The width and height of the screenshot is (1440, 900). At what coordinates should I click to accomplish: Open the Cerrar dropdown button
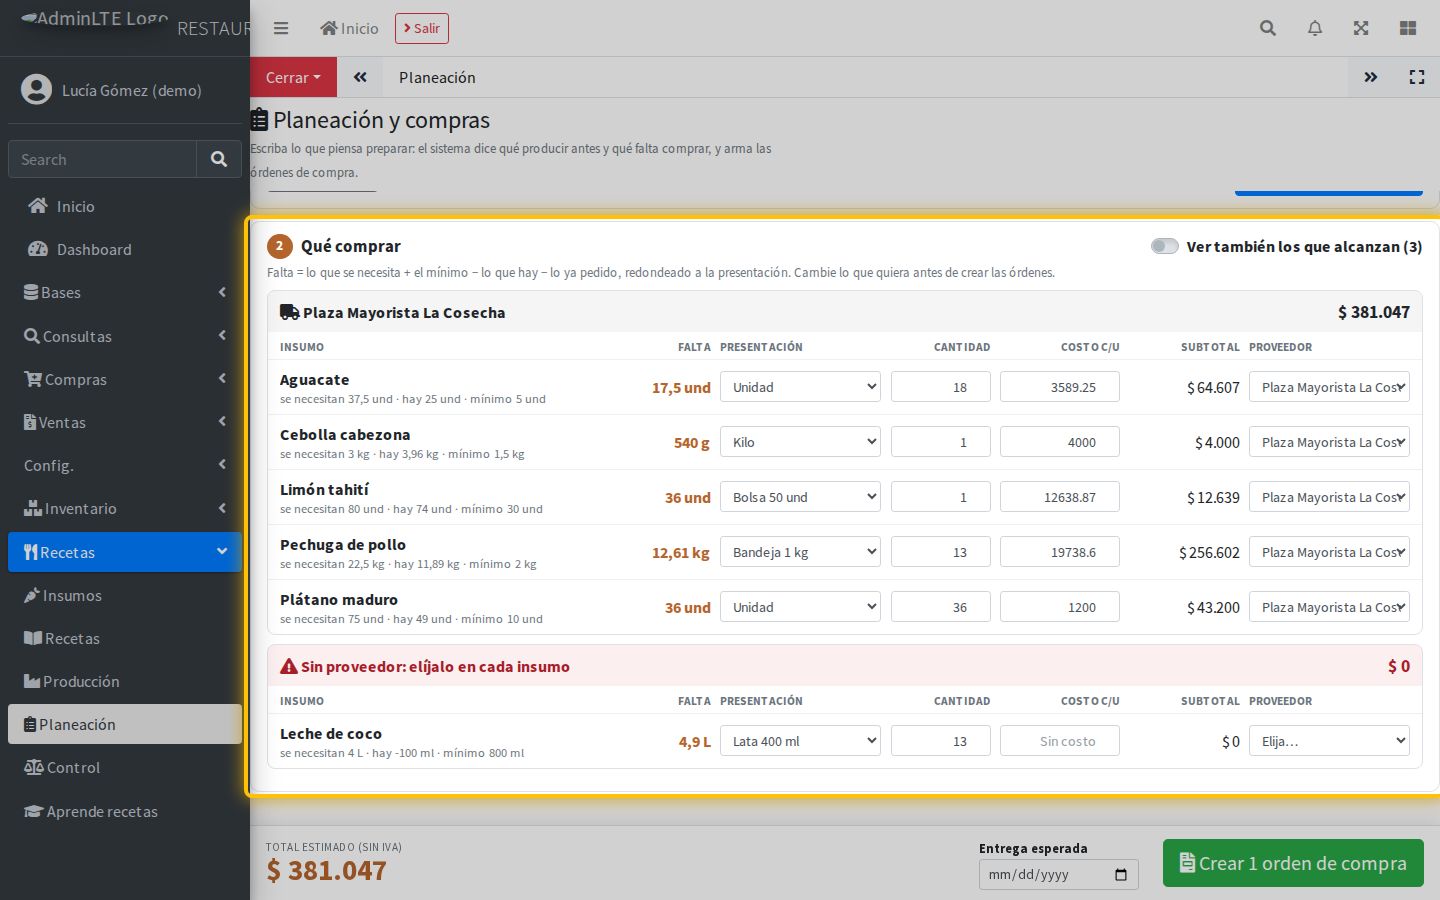coord(293,77)
